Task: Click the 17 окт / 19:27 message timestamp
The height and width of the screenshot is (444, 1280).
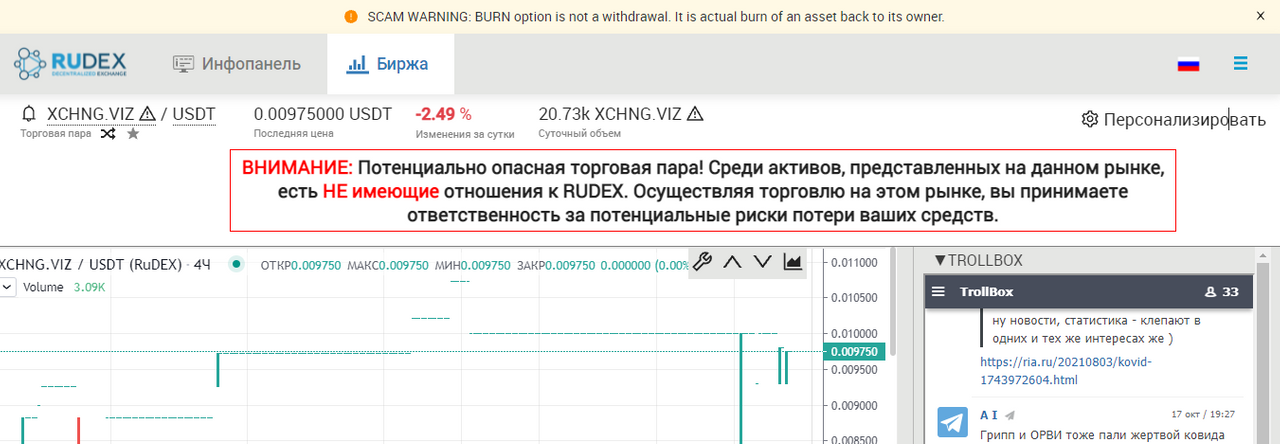Action: [1203, 414]
